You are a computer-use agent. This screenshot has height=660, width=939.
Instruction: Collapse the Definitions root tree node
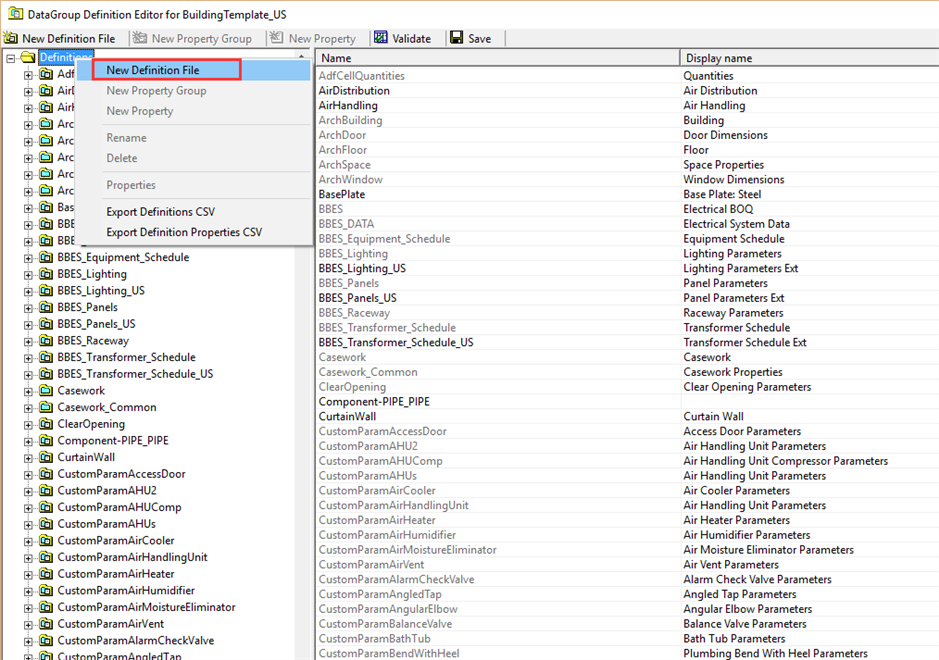(10, 59)
